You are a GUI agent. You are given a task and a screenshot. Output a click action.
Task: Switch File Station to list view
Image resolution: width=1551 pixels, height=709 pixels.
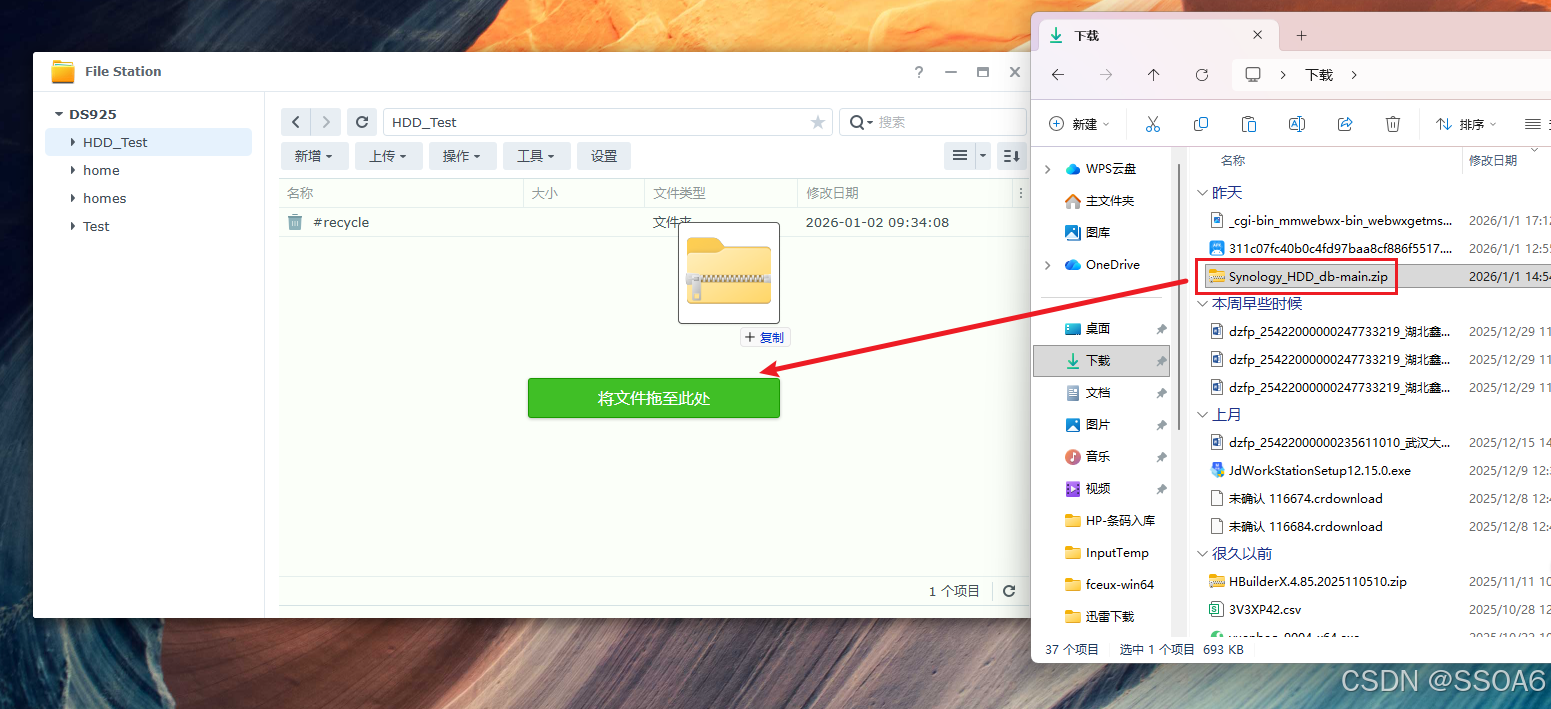(x=960, y=156)
